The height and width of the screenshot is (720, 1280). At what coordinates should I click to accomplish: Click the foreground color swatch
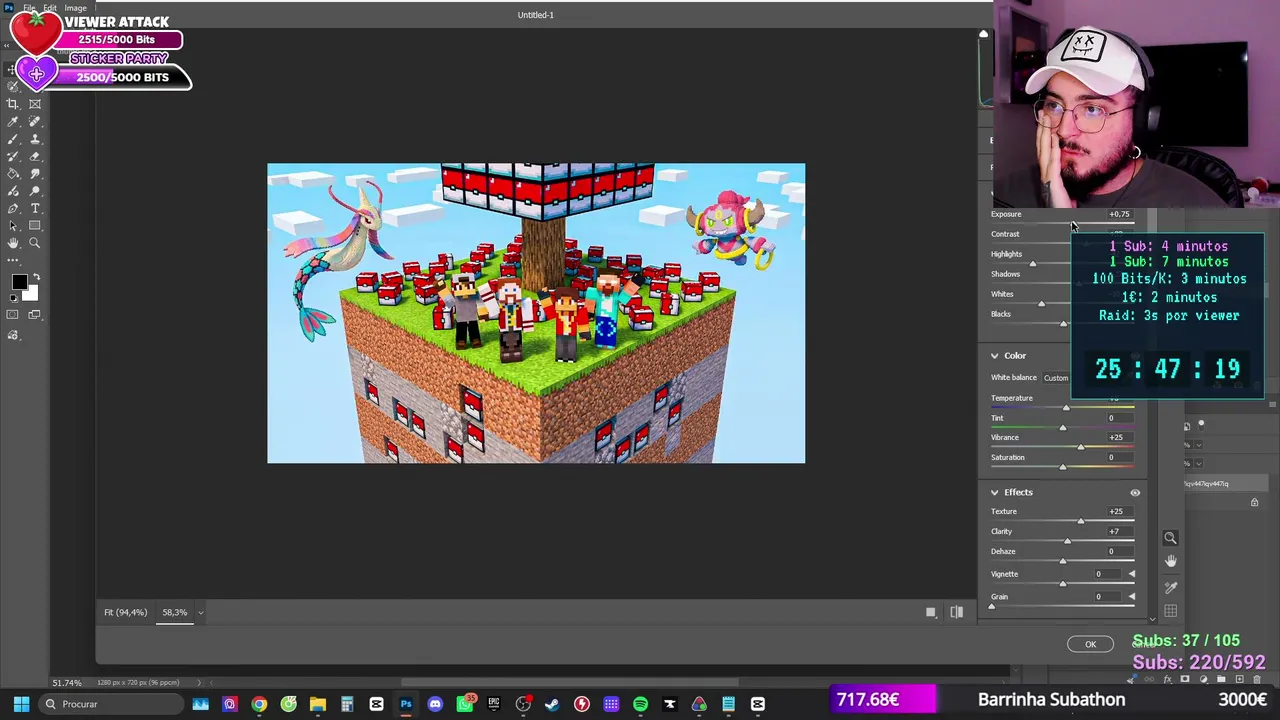coord(19,283)
